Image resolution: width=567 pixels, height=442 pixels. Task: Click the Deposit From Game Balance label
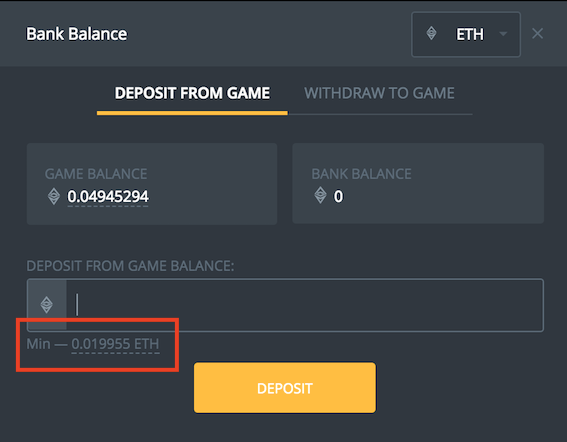tap(130, 266)
